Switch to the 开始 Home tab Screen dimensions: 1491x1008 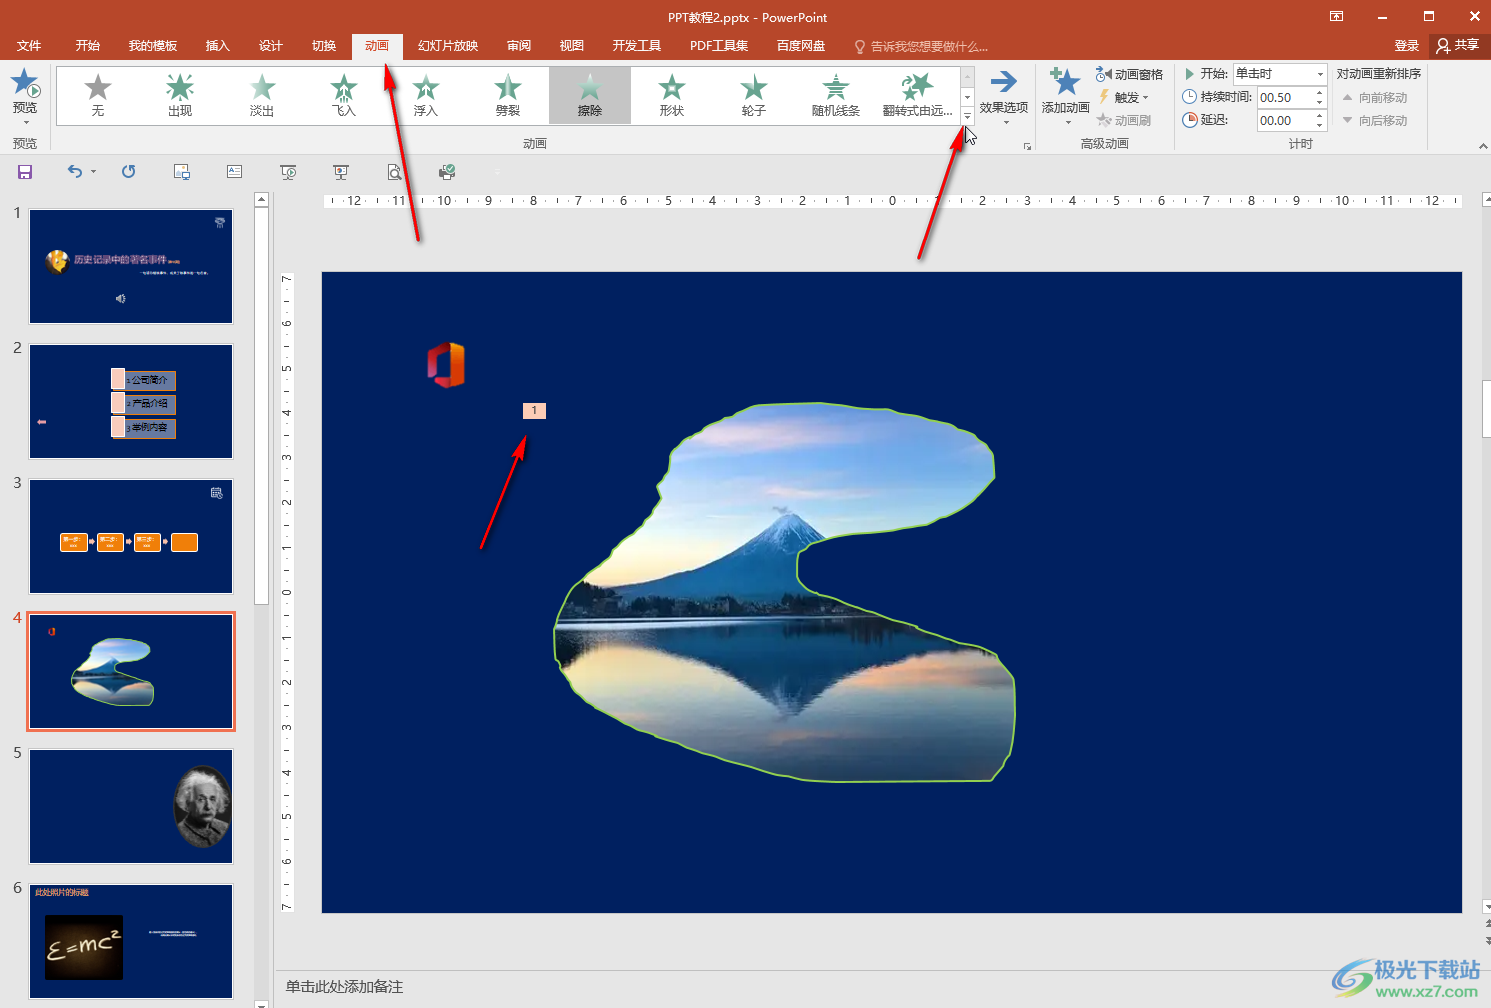point(88,46)
